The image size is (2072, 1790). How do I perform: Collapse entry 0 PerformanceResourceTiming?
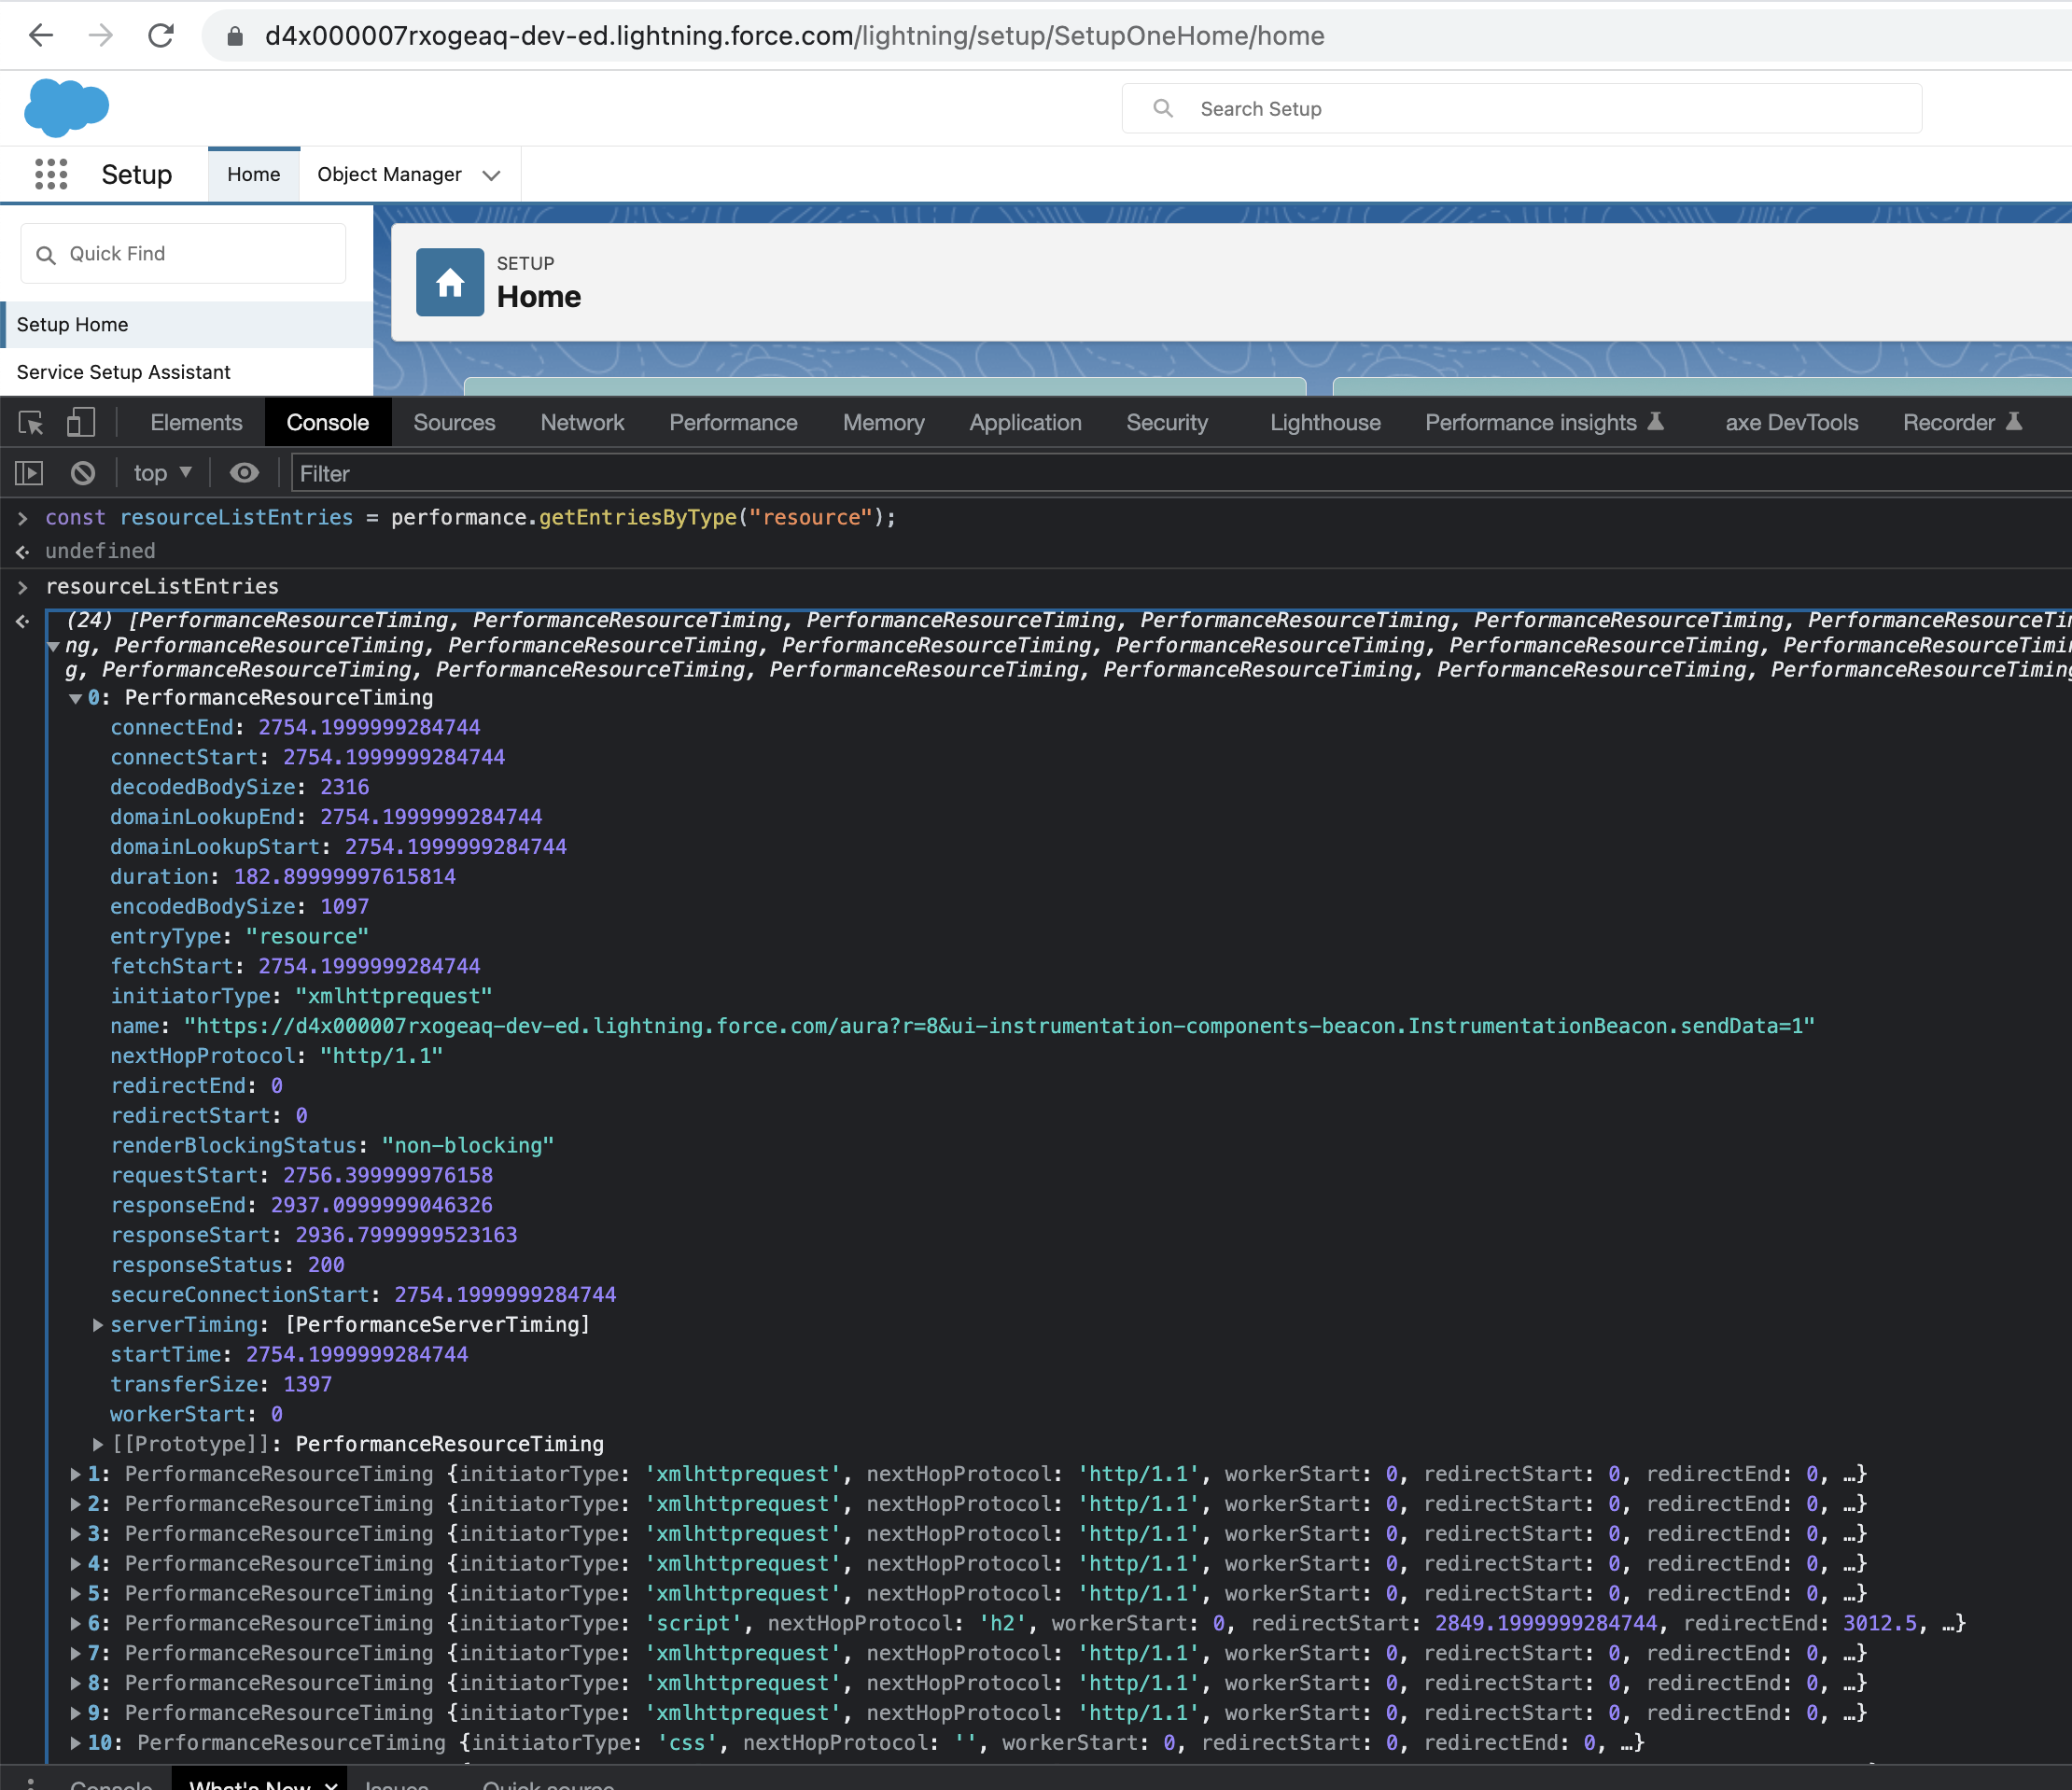pos(75,699)
